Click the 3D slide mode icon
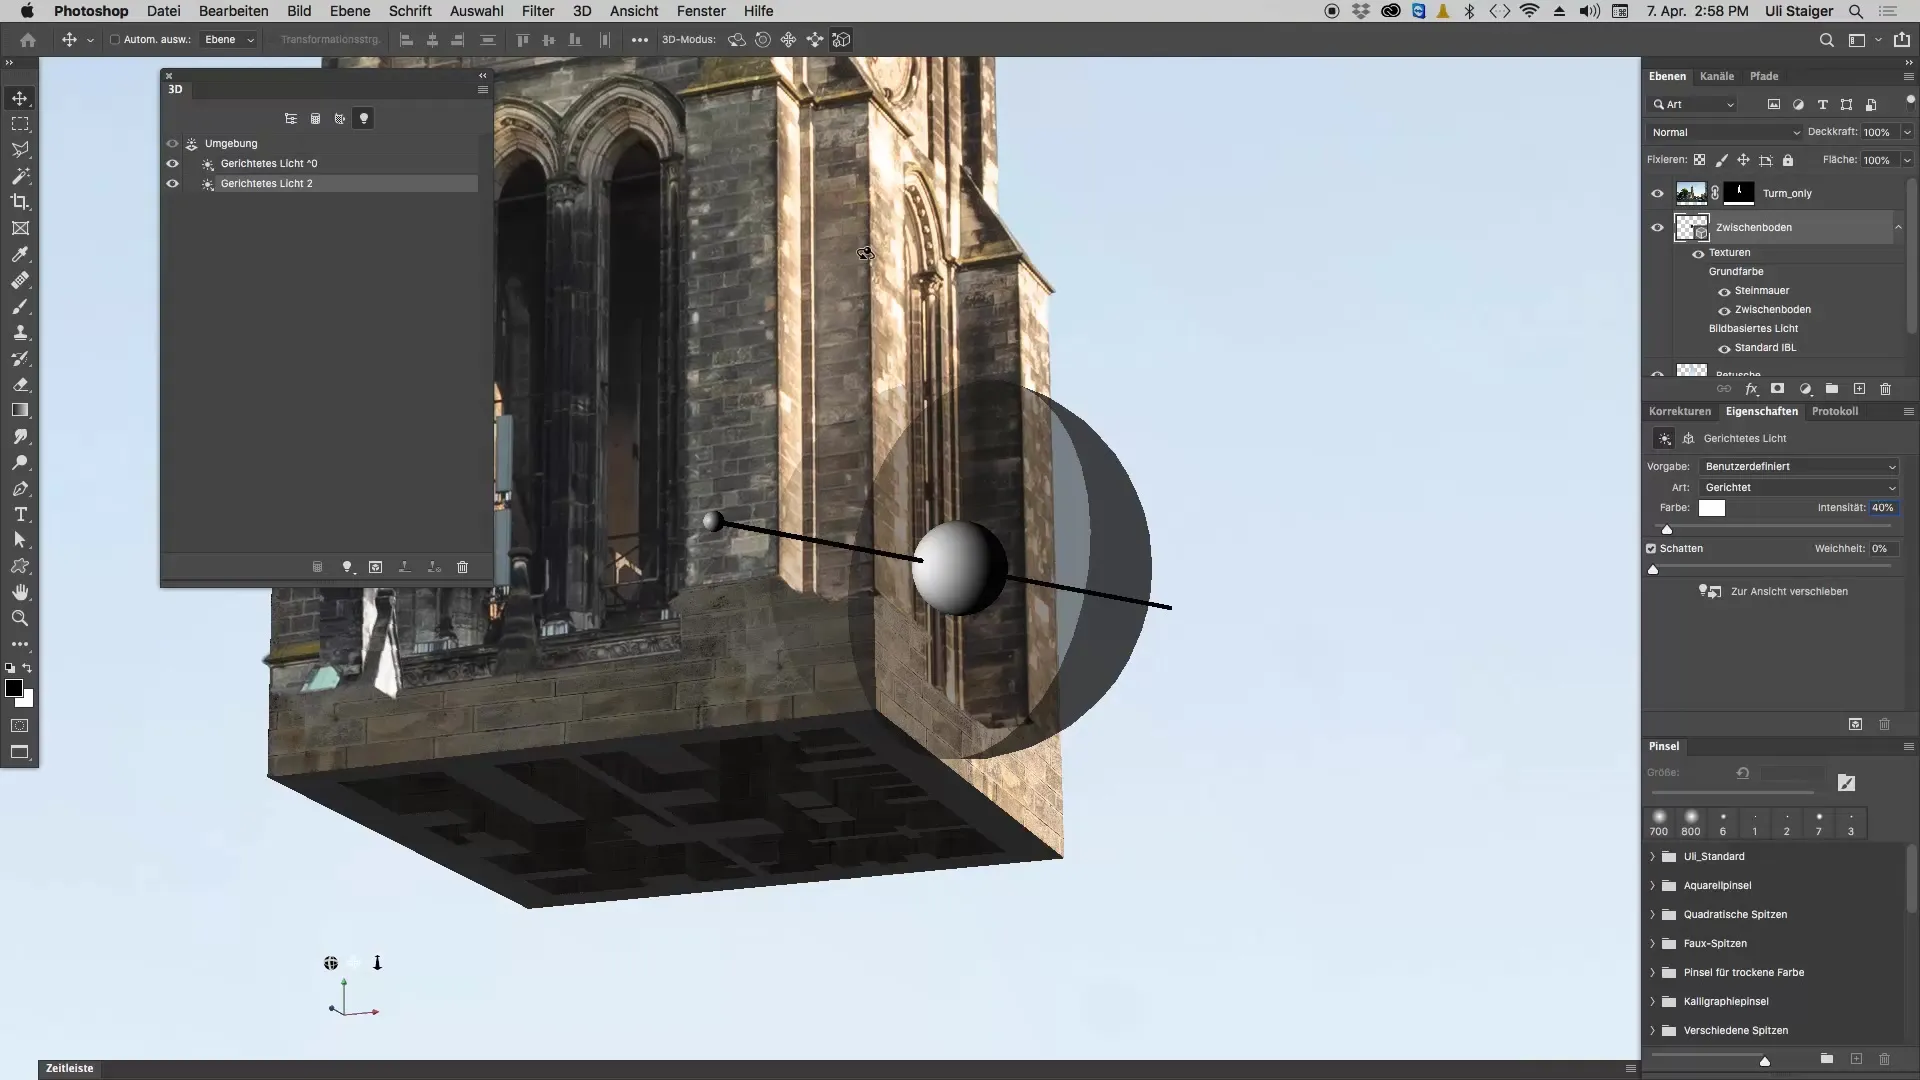Viewport: 1920px width, 1080px height. 815,40
